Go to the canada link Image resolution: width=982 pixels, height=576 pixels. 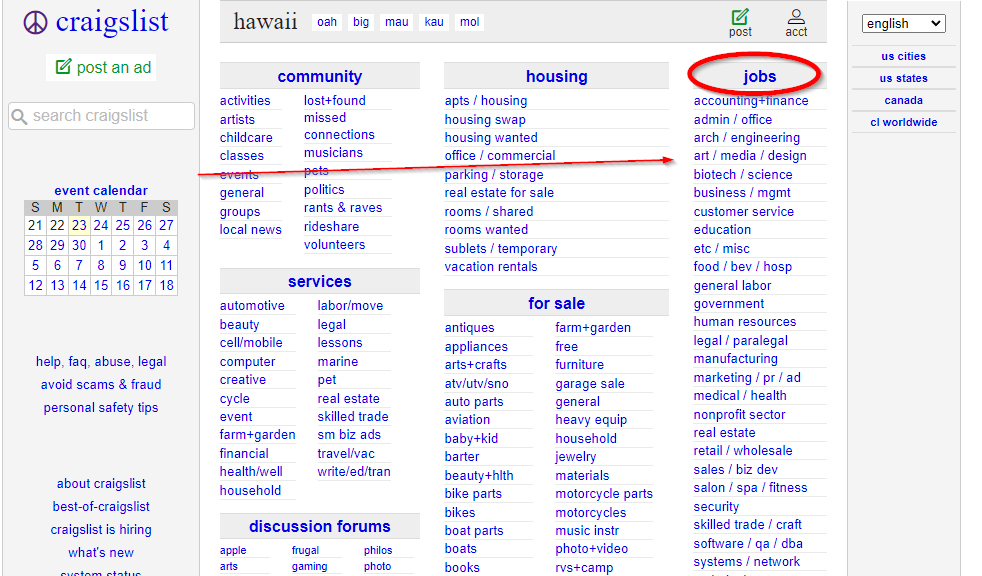[x=903, y=100]
